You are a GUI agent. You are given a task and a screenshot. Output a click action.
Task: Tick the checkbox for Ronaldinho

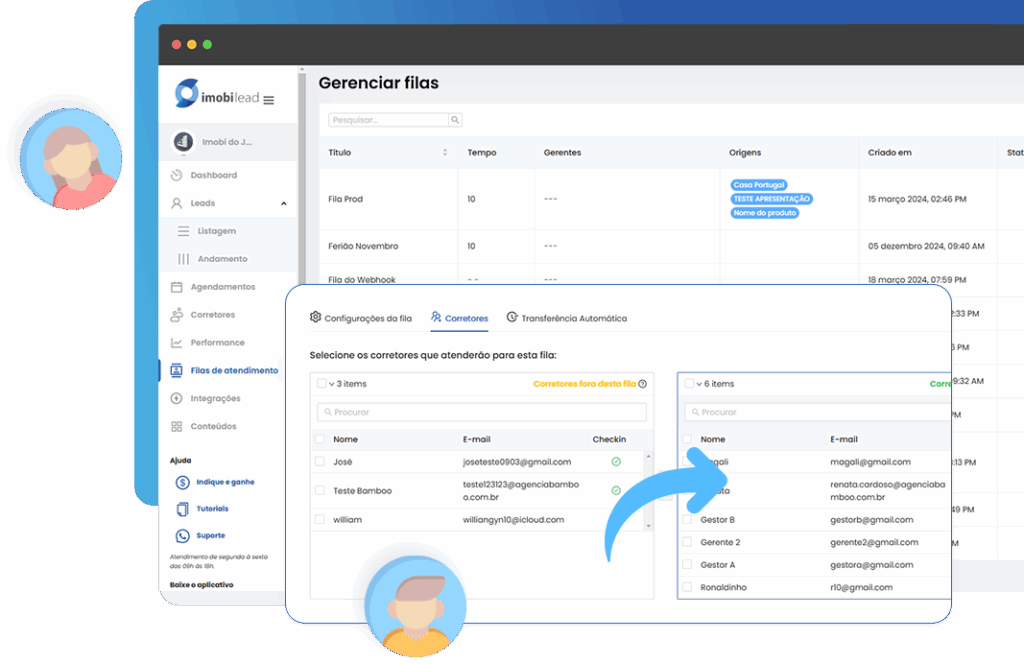tap(687, 587)
